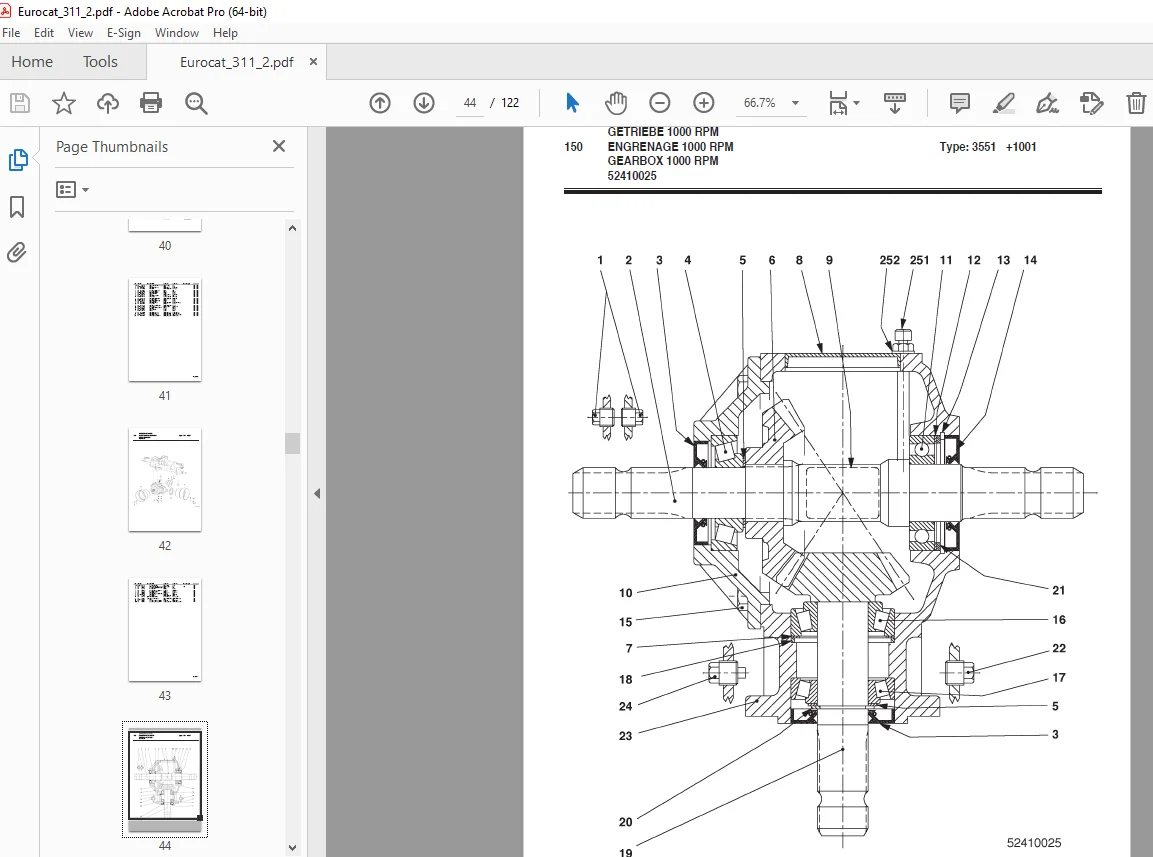Screen dimensions: 1153x857
Task: Select the Highlight text tool
Action: point(1004,103)
